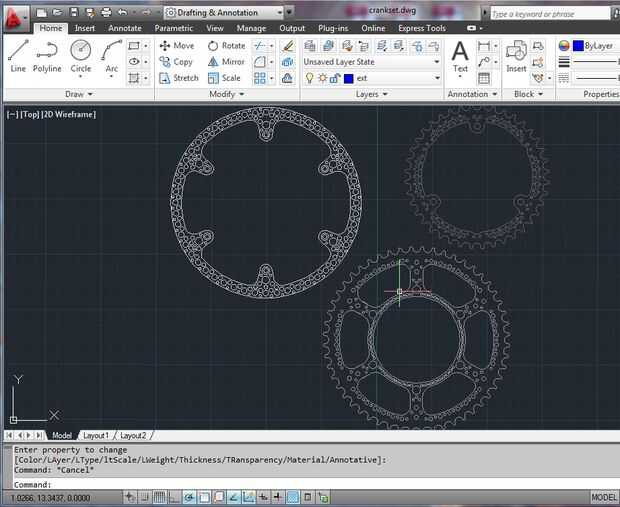Expand the Draw panel
Image resolution: width=620 pixels, height=507 pixels.
click(x=79, y=94)
